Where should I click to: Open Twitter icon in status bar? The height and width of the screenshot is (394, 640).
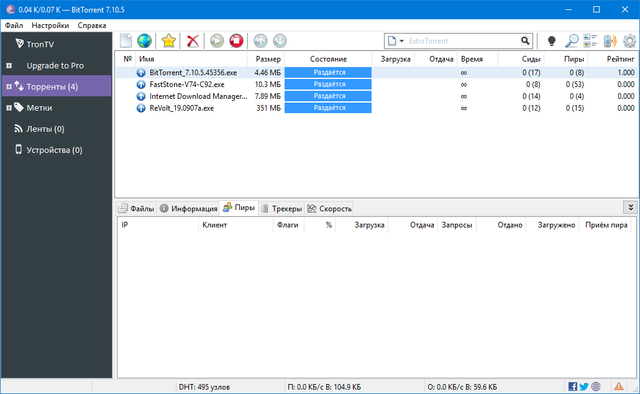(x=584, y=386)
